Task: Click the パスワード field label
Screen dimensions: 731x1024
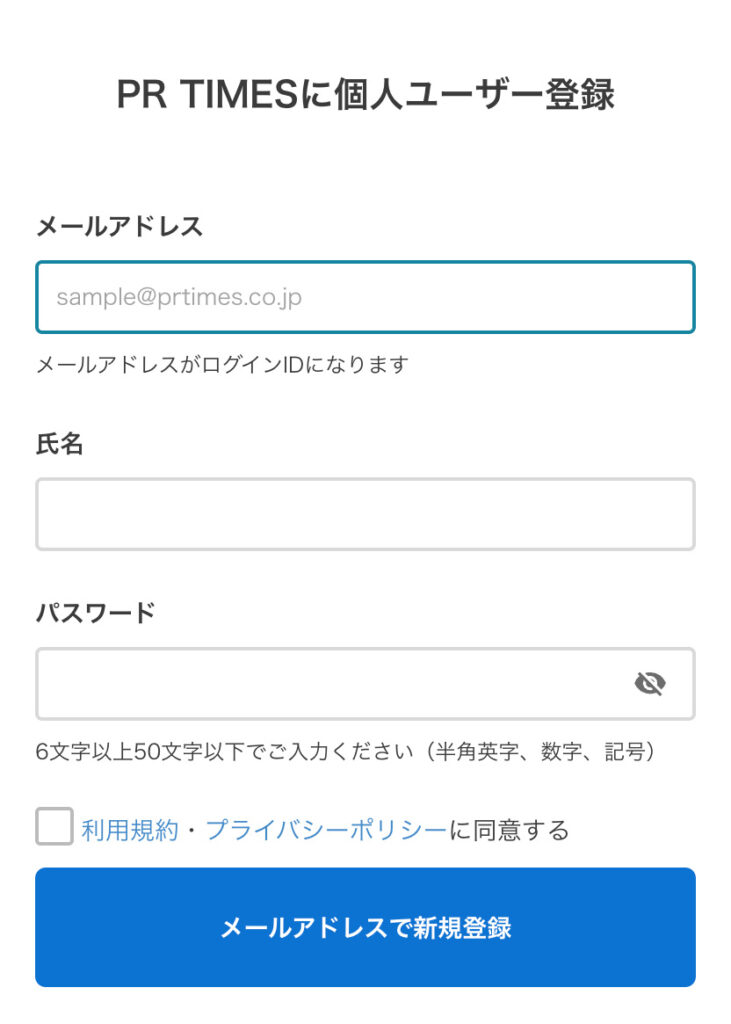Action: pos(95,613)
